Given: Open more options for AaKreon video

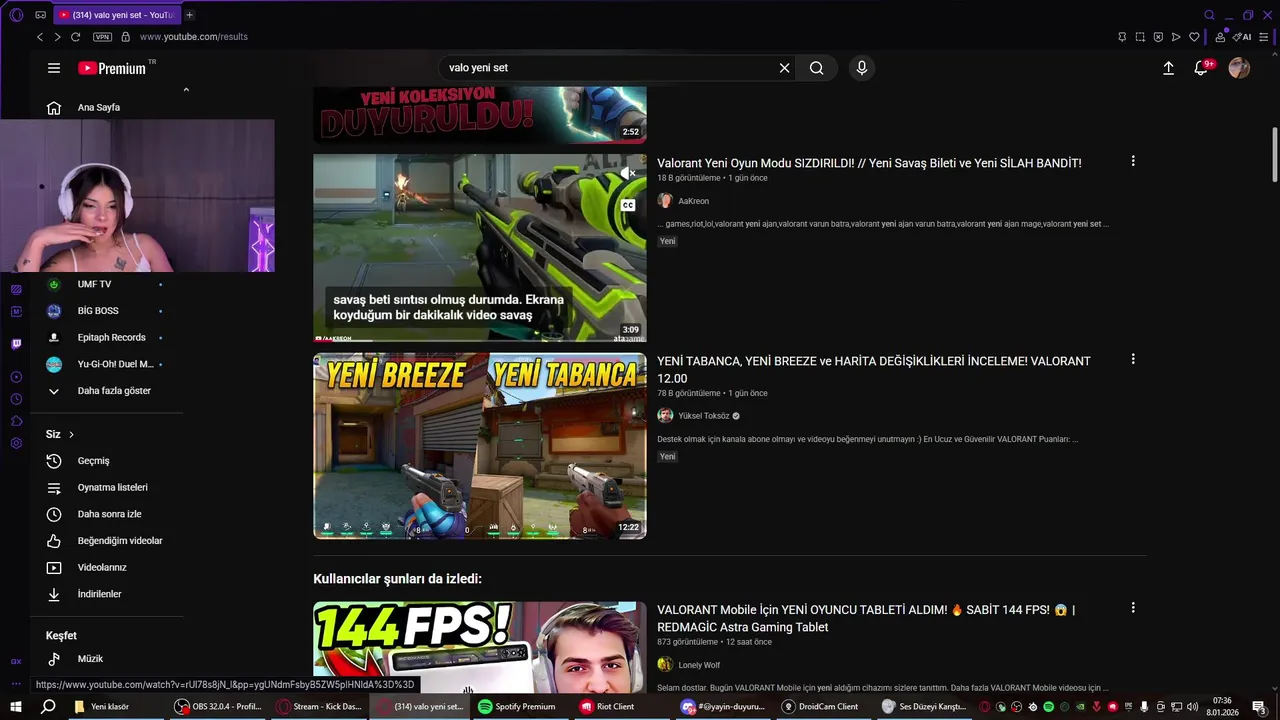Looking at the screenshot, I should [x=1133, y=161].
